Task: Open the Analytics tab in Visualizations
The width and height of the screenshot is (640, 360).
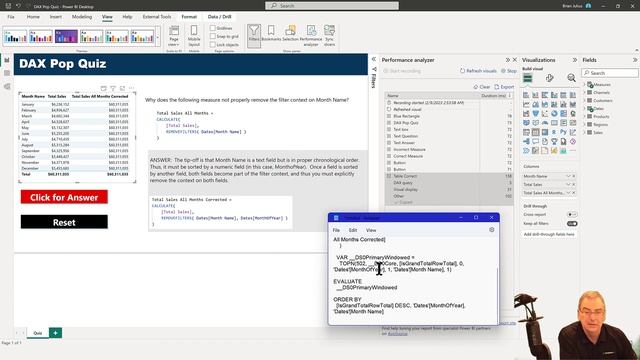Action: 571,78
